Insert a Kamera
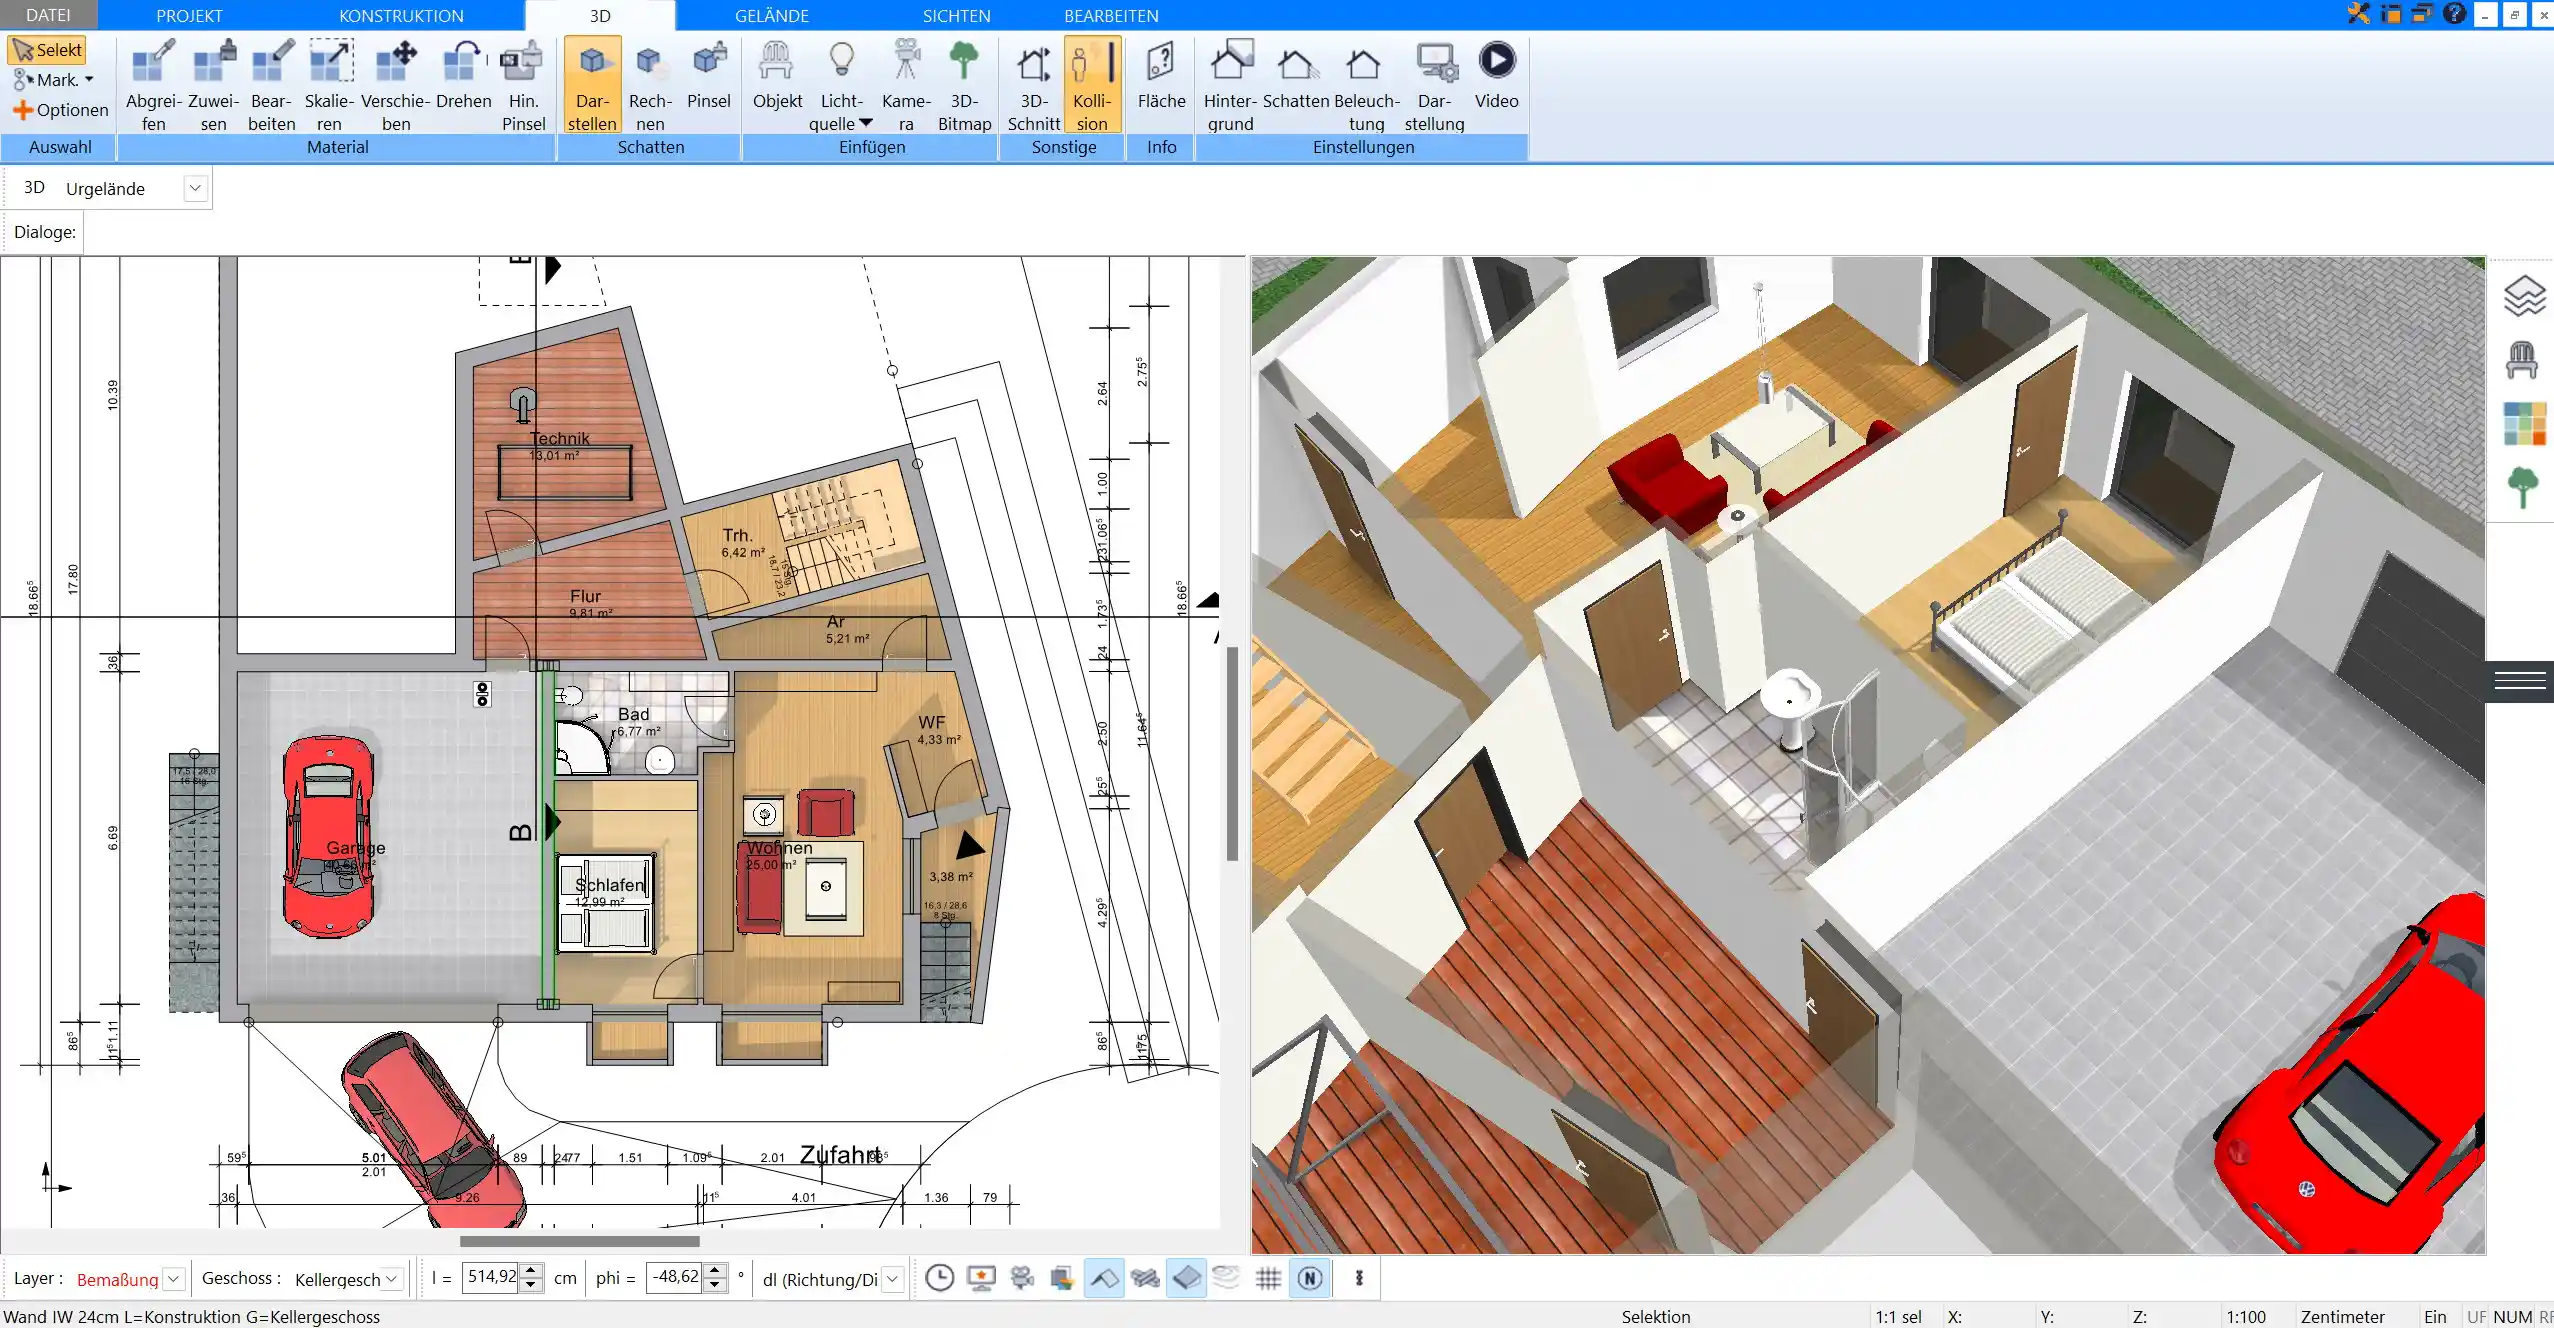 [906, 85]
